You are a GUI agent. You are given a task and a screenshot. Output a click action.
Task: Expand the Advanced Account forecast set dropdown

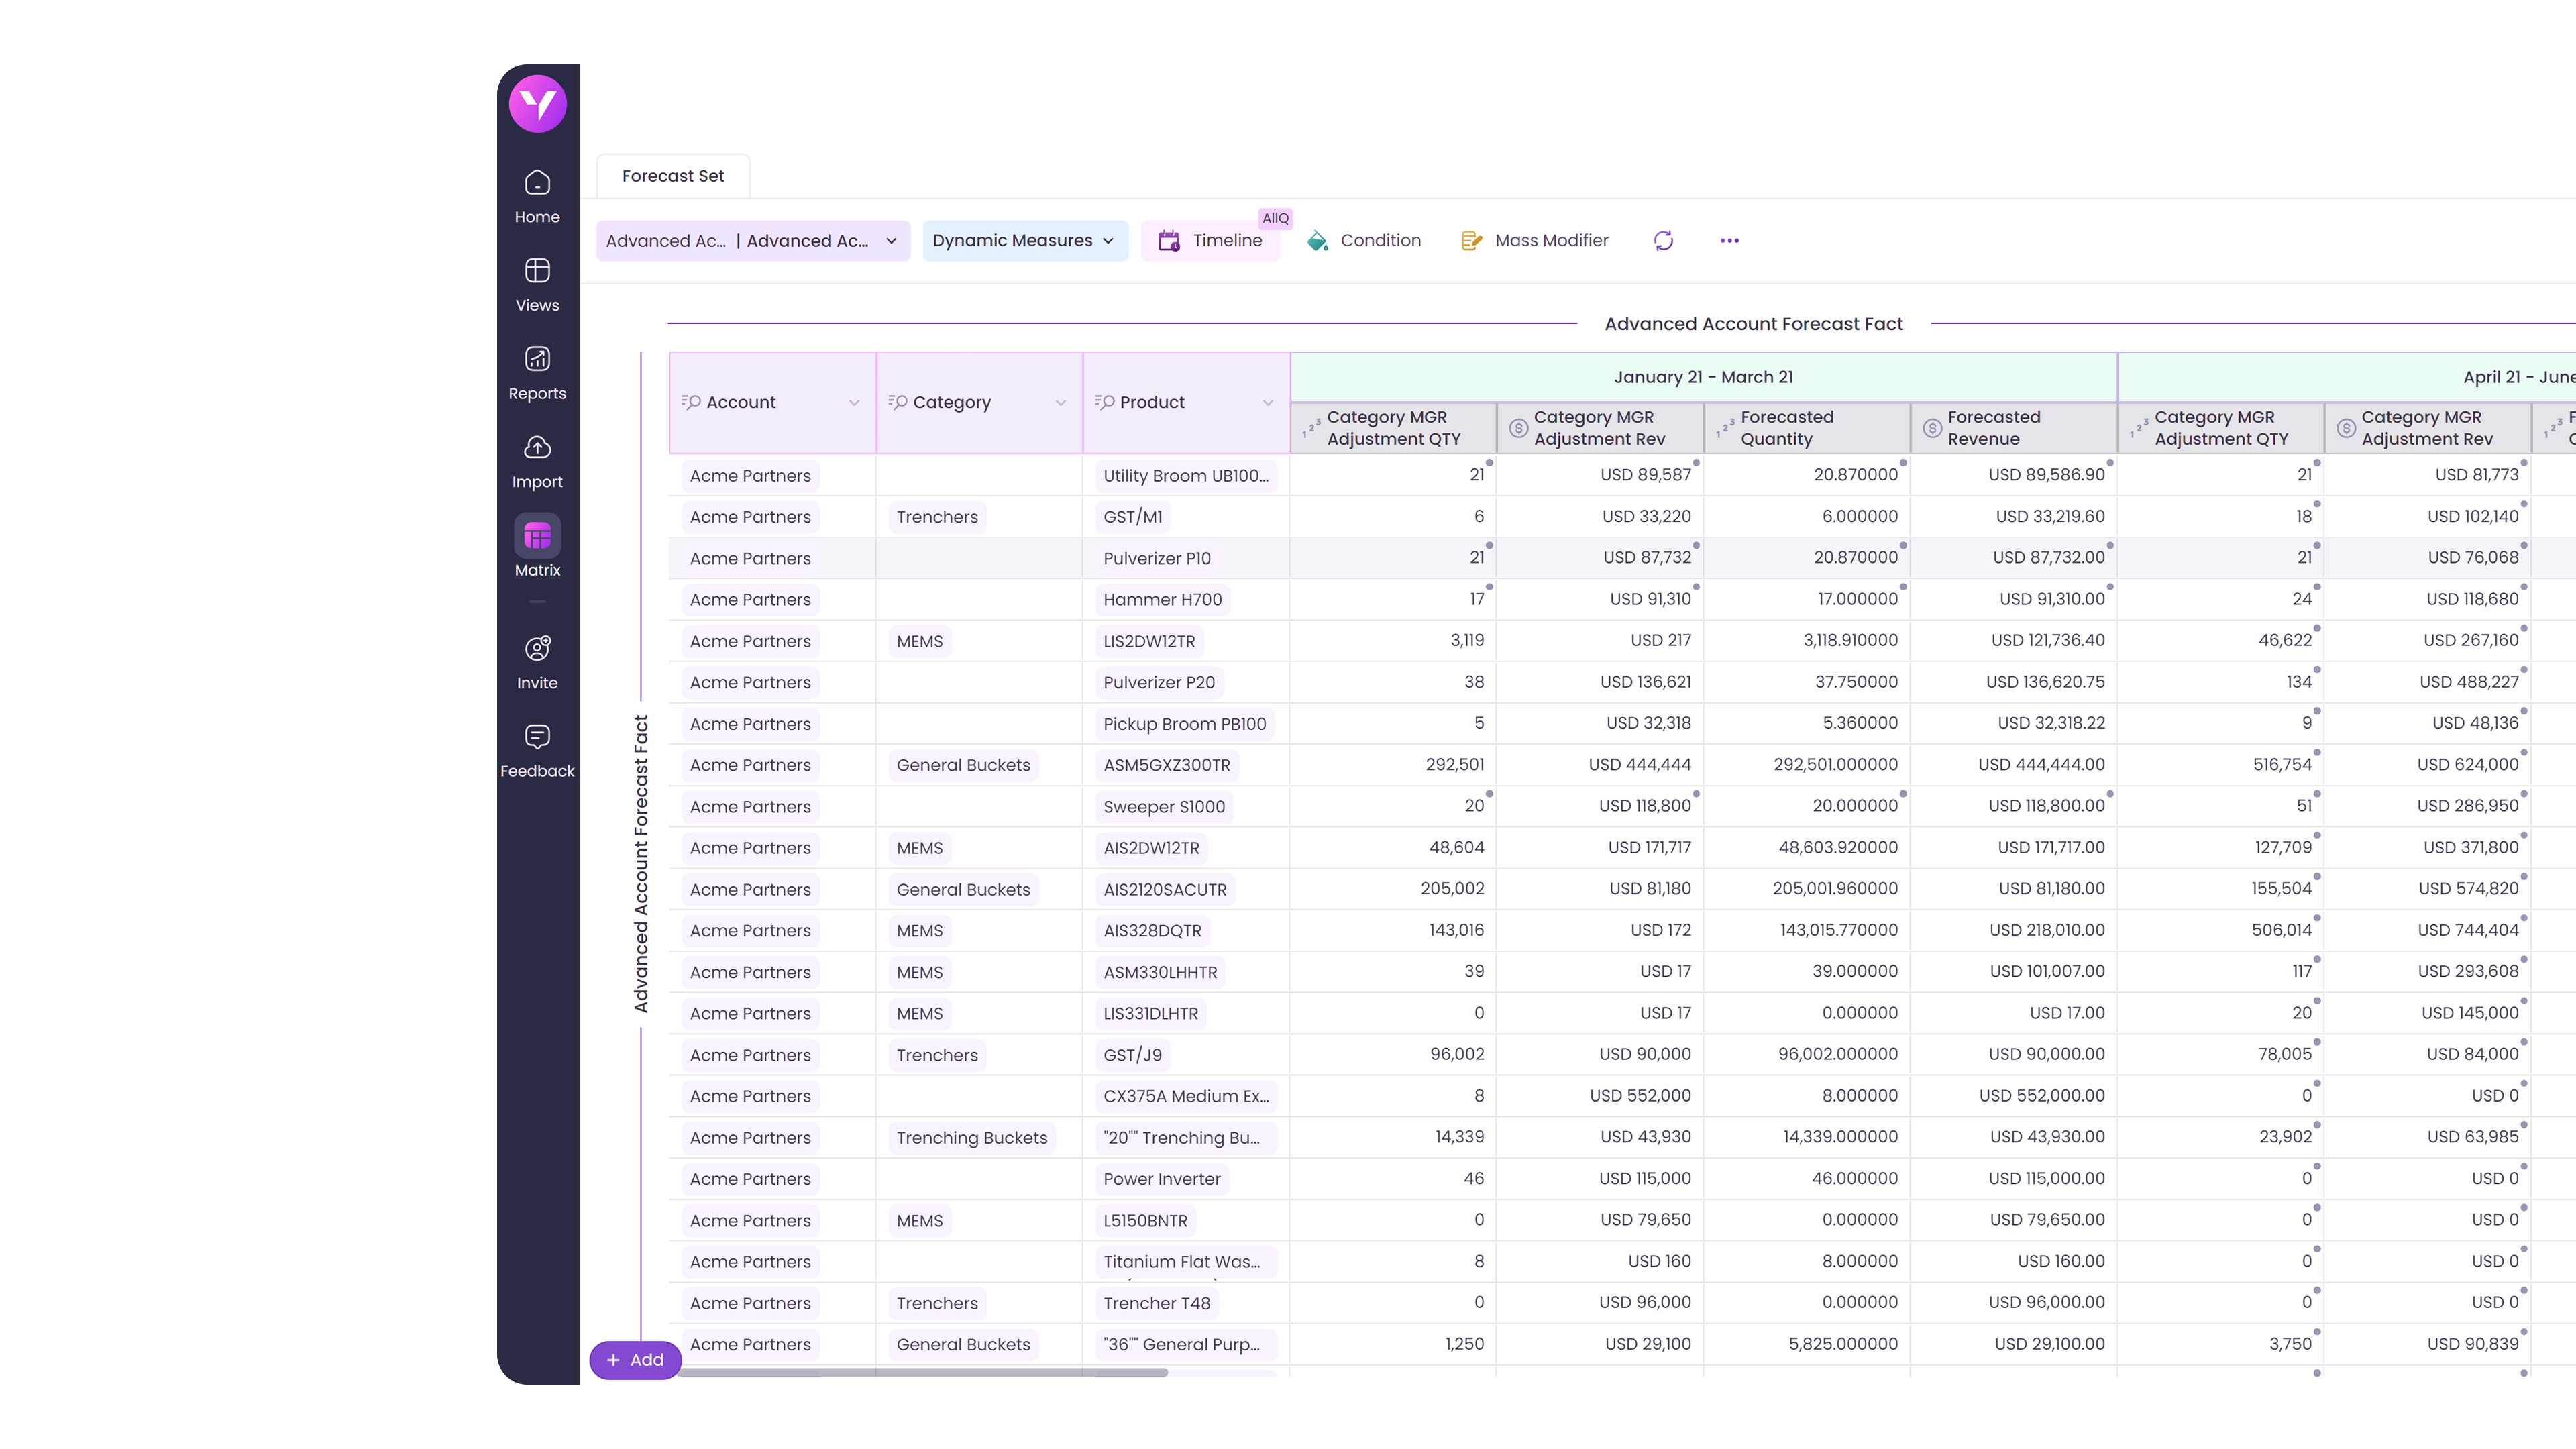point(890,241)
